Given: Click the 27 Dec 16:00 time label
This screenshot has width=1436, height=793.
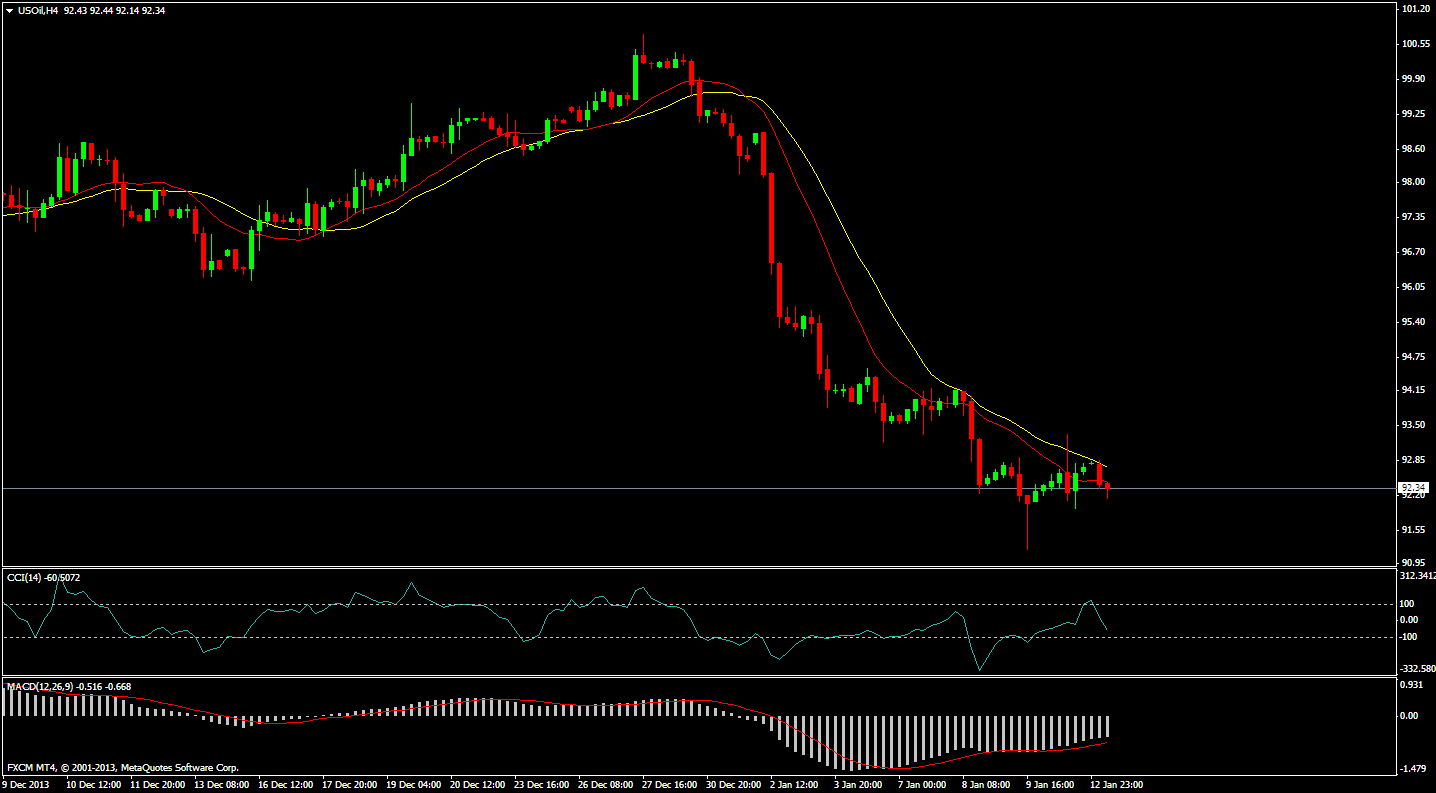Looking at the screenshot, I should point(669,785).
